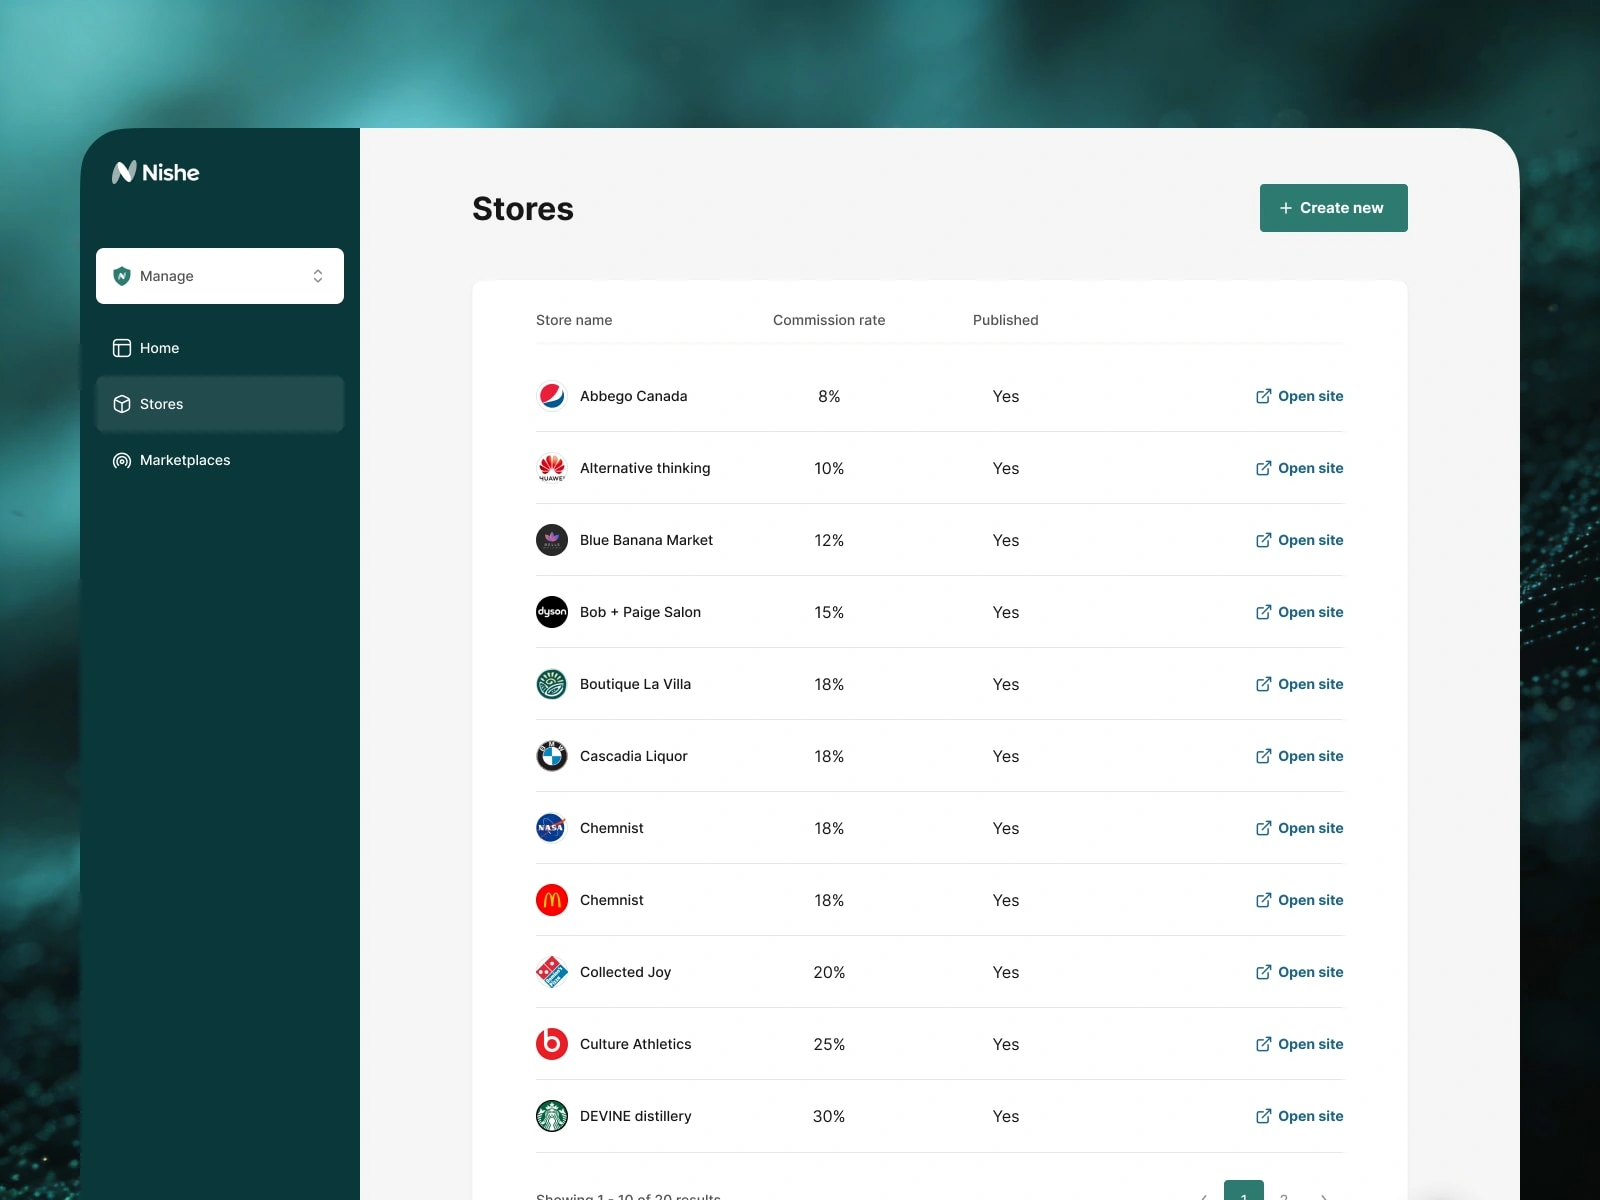Screen dimensions: 1600x1200
Task: Click Blue Banana Market logo
Action: 552,540
